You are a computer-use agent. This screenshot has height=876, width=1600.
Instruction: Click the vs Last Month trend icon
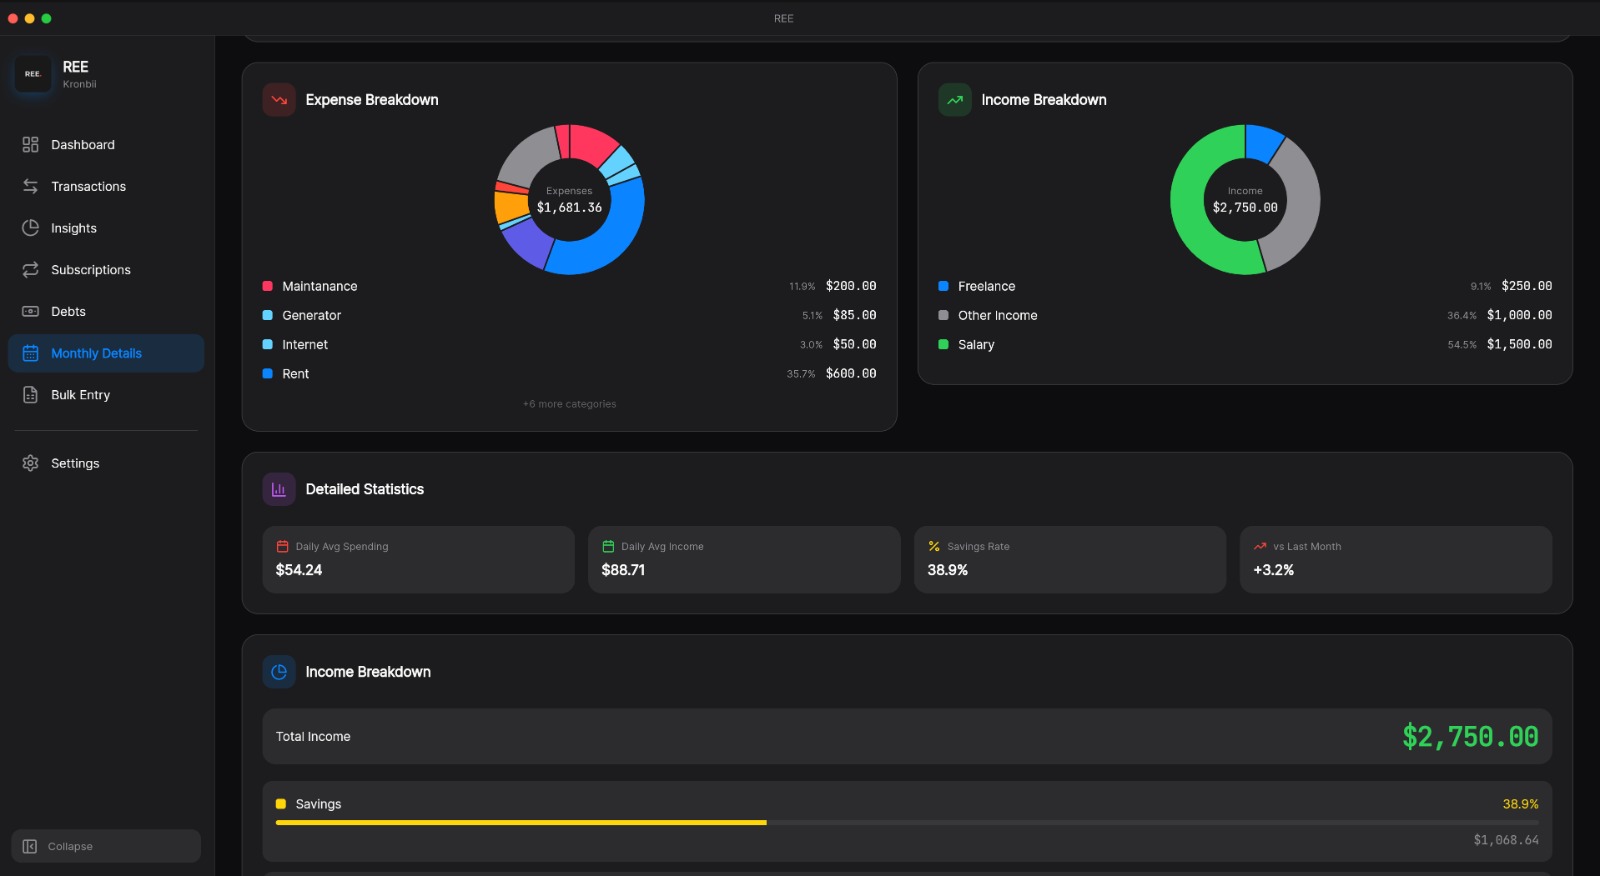coord(1260,546)
